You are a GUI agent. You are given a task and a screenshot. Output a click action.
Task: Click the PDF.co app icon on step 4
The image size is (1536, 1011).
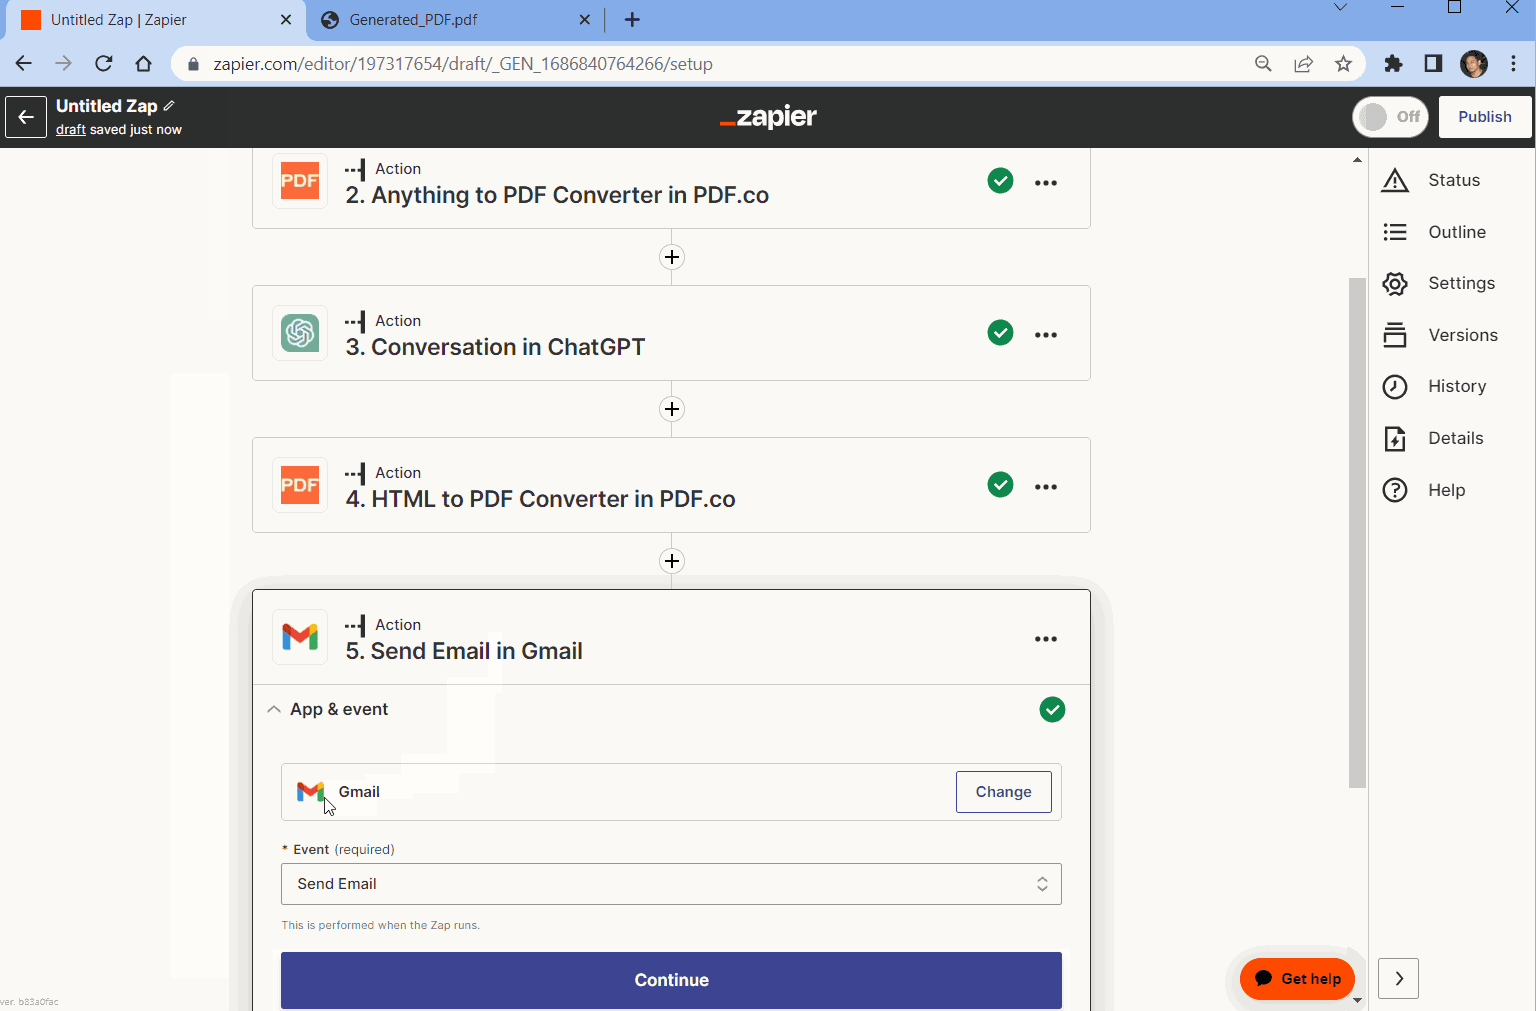(300, 485)
